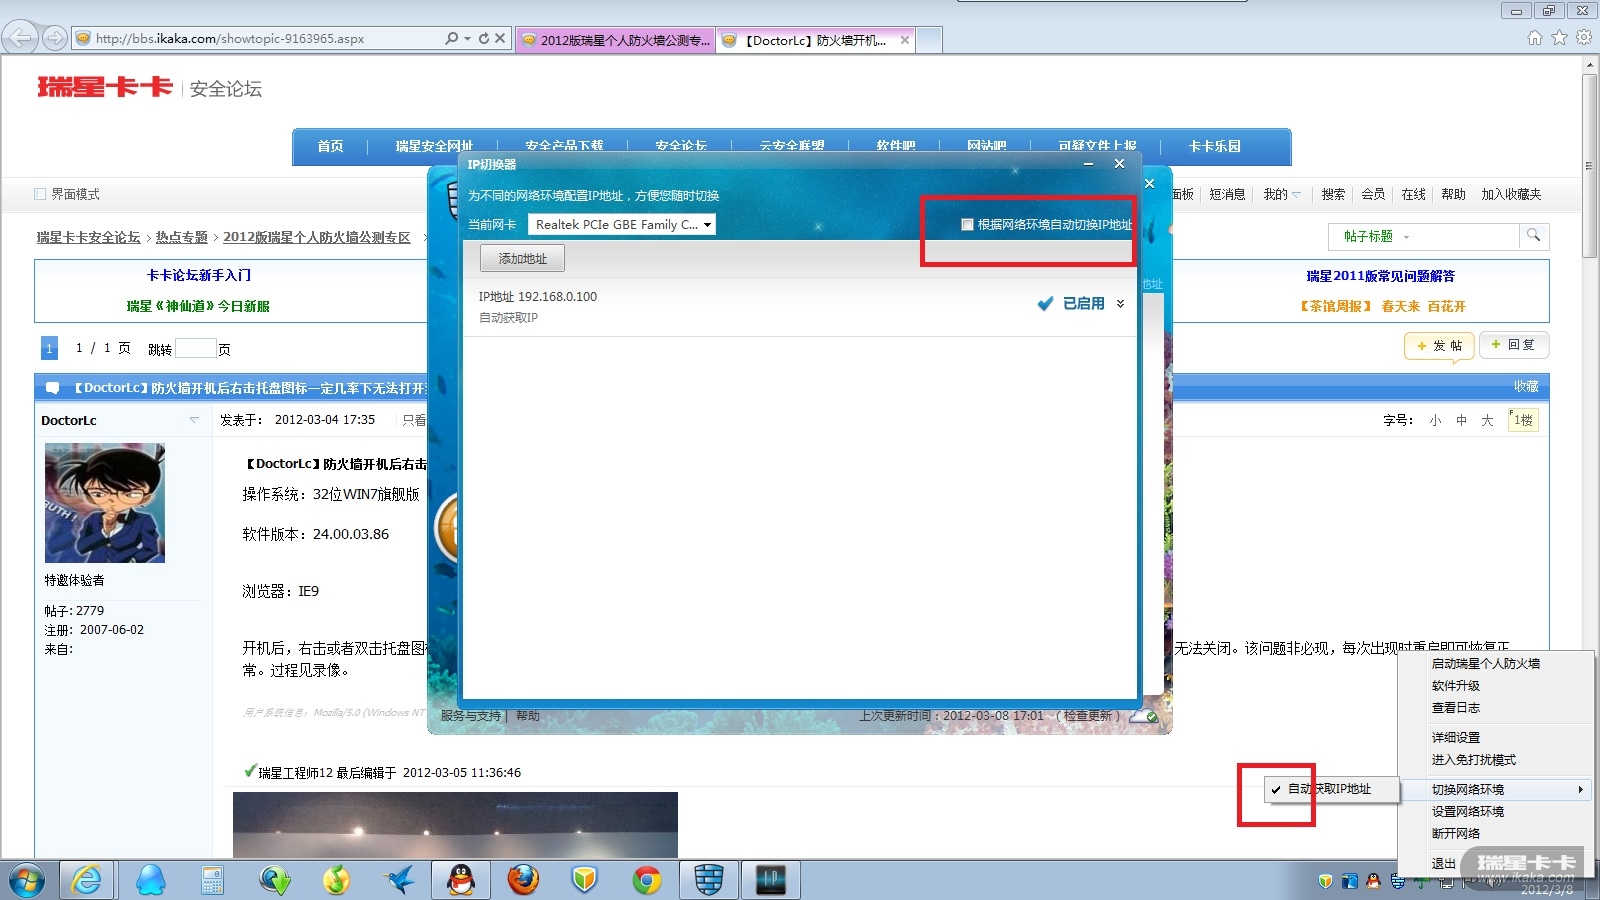Click the Windows Start orb
This screenshot has height=900, width=1600.
point(27,881)
